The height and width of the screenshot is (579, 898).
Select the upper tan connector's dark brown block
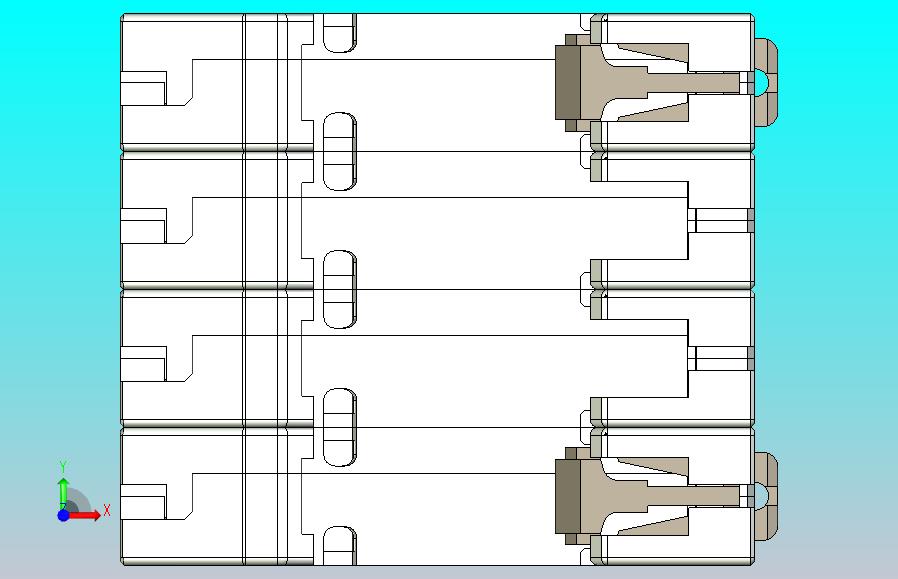[x=568, y=82]
